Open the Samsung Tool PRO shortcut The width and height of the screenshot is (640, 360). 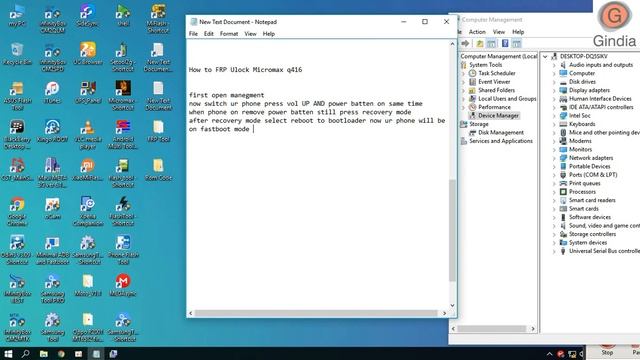click(x=52, y=289)
